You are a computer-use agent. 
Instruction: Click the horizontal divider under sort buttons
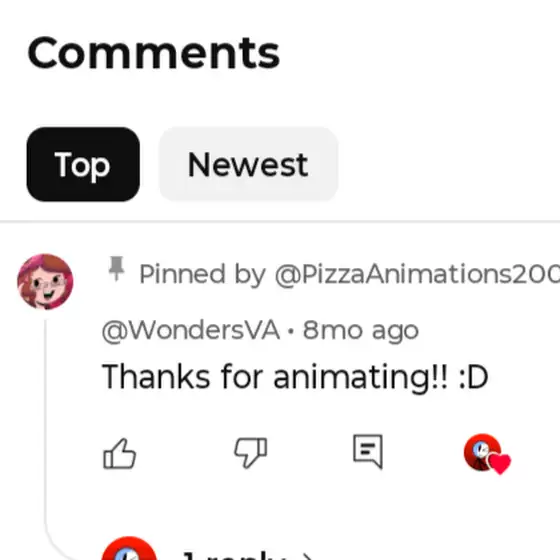(280, 221)
